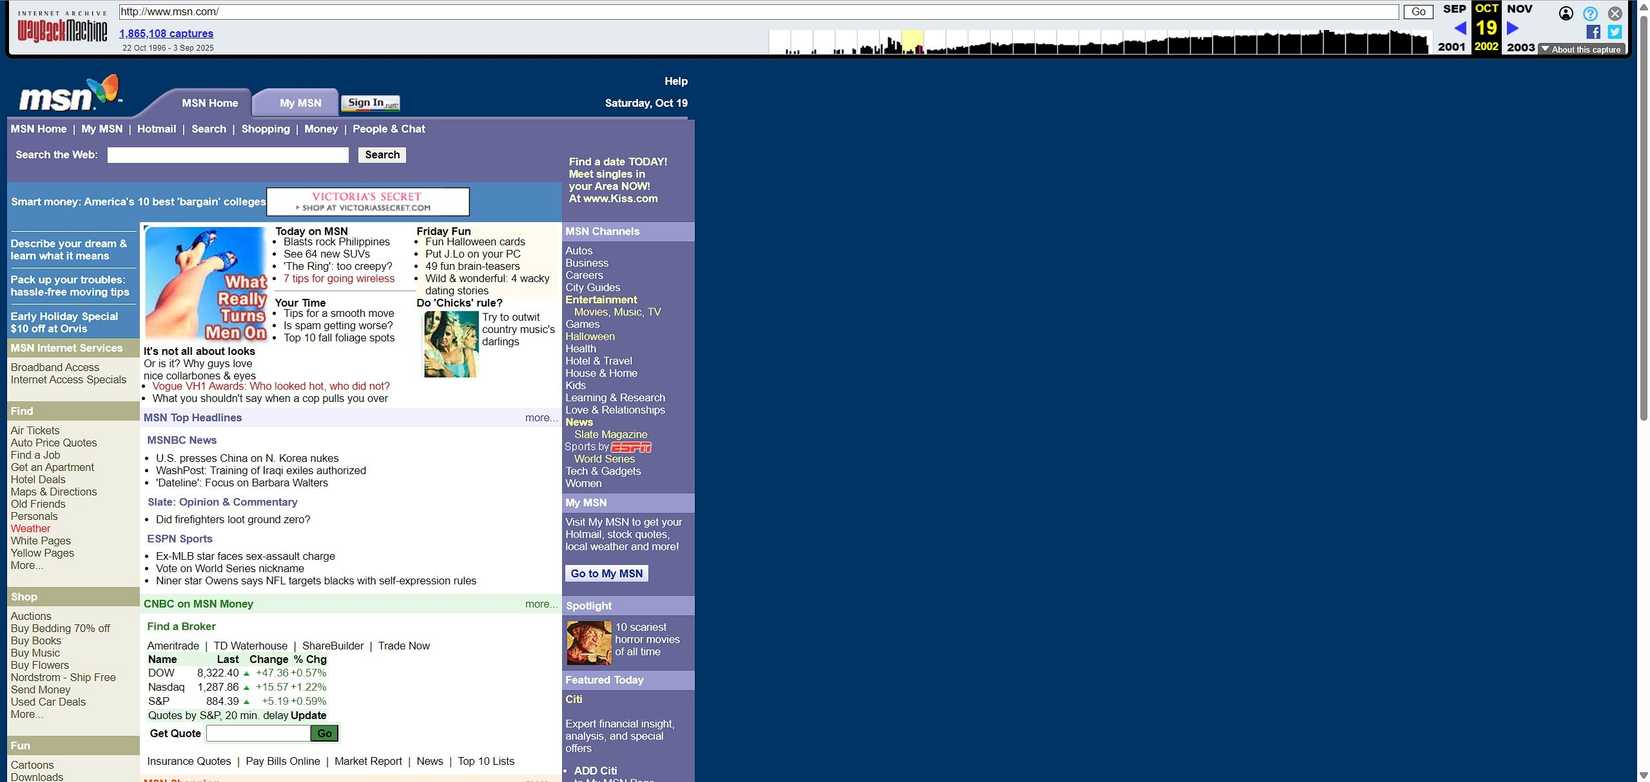This screenshot has height=782, width=1650.
Task: Go to next capture with the right arrow
Action: coord(1512,28)
